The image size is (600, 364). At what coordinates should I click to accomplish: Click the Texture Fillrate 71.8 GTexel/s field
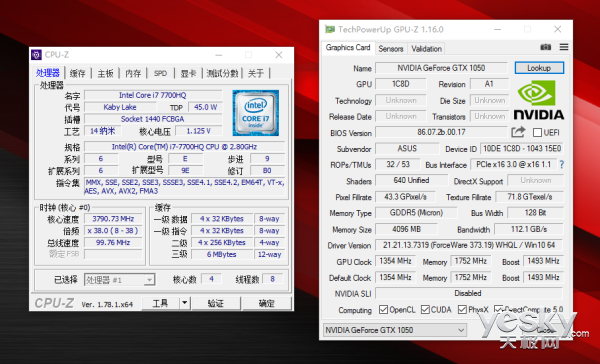pos(530,197)
